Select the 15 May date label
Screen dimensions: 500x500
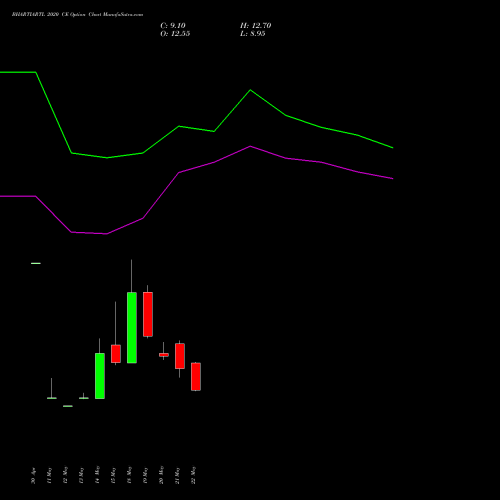(x=113, y=476)
